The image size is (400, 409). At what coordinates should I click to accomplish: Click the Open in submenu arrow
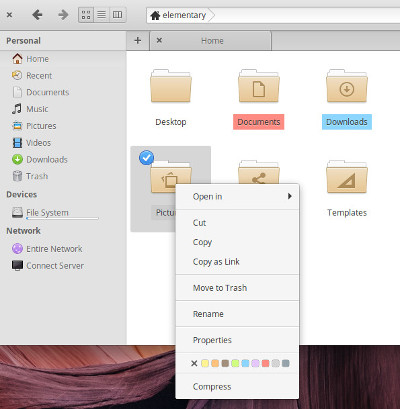[x=290, y=196]
